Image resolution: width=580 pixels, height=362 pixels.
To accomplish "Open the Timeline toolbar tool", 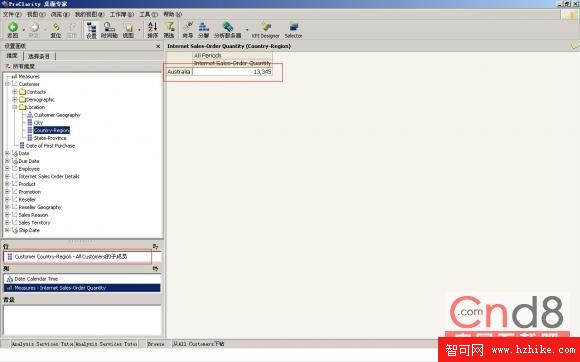I will (109, 30).
